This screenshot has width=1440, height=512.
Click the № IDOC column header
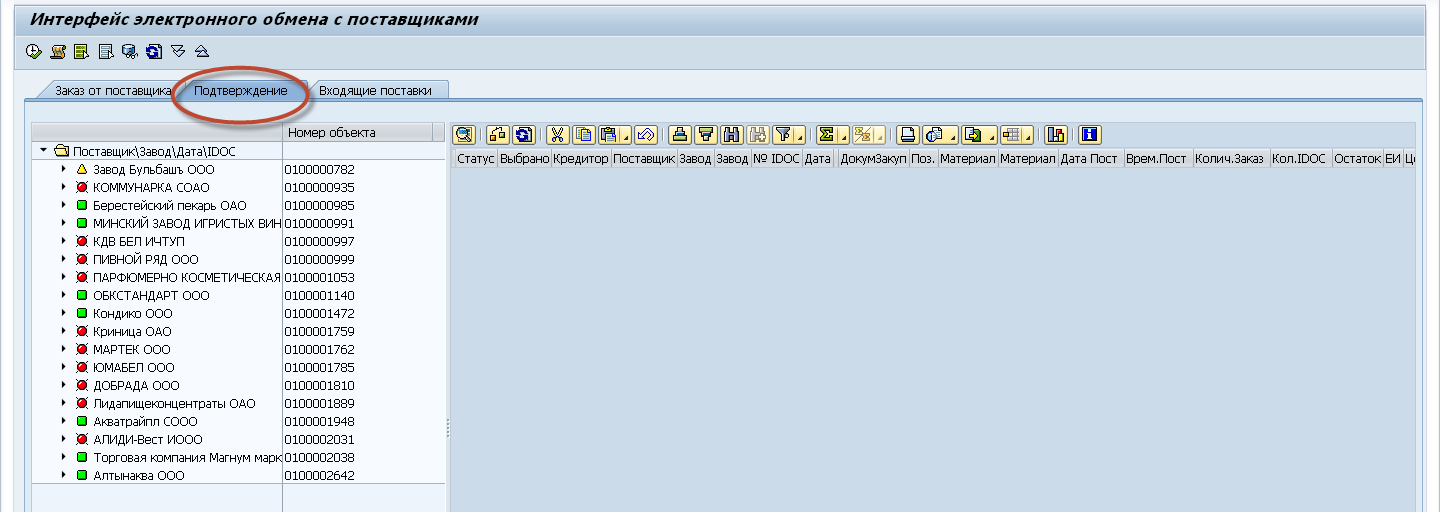tap(776, 158)
